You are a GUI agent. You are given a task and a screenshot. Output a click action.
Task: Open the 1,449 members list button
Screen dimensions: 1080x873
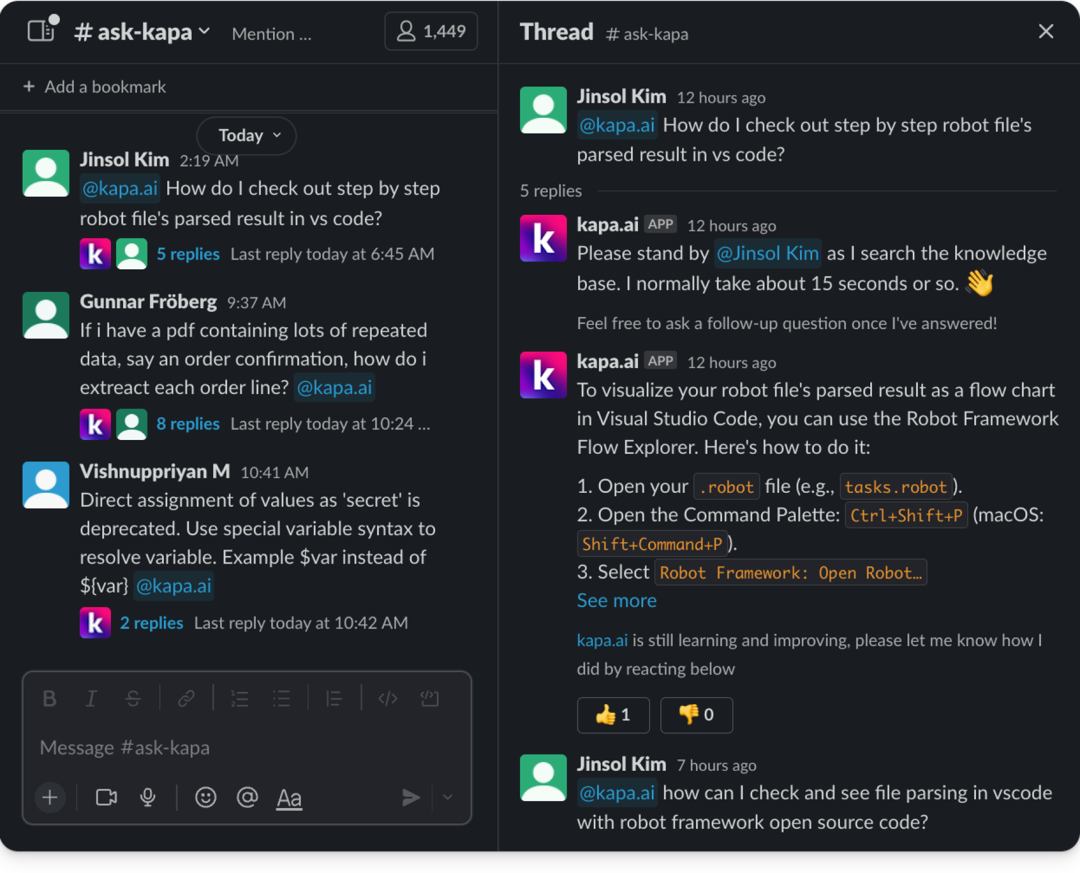click(431, 32)
